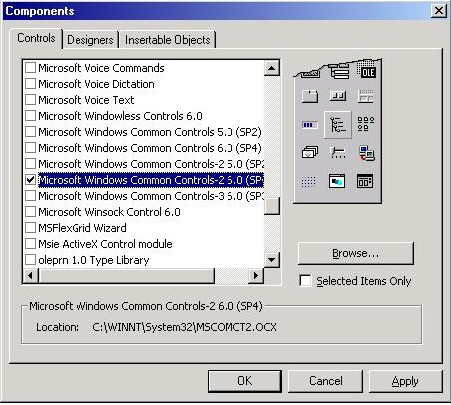451x405 pixels.
Task: Click the dotted grid icon in the preview
Action: [x=308, y=182]
